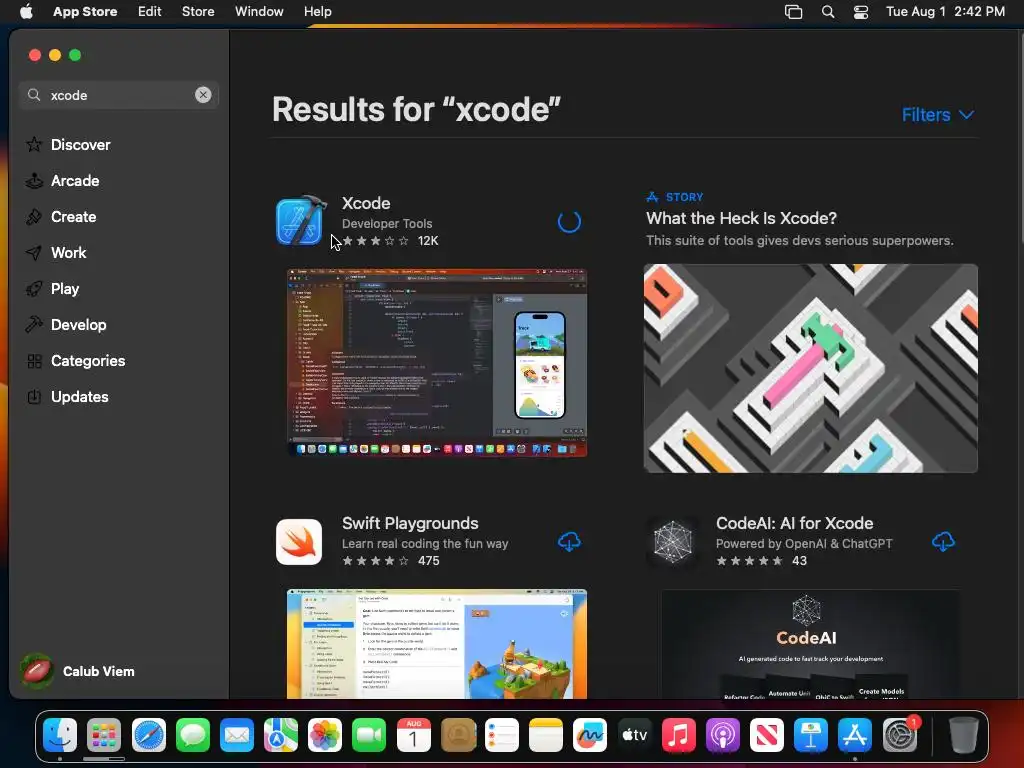
Task: Click the Xcode download progress spinner
Action: 569,222
